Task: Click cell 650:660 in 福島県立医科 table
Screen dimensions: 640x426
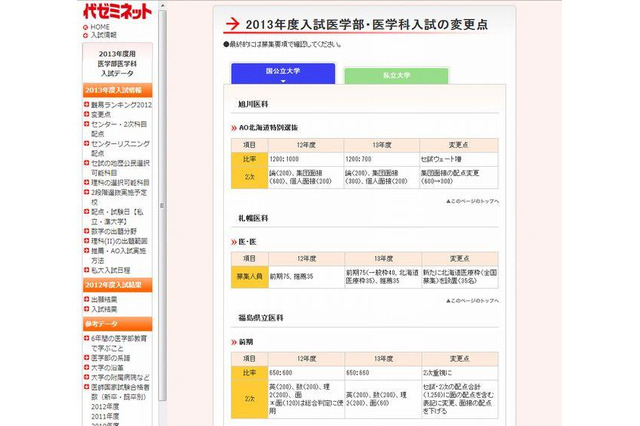Action: click(x=383, y=373)
